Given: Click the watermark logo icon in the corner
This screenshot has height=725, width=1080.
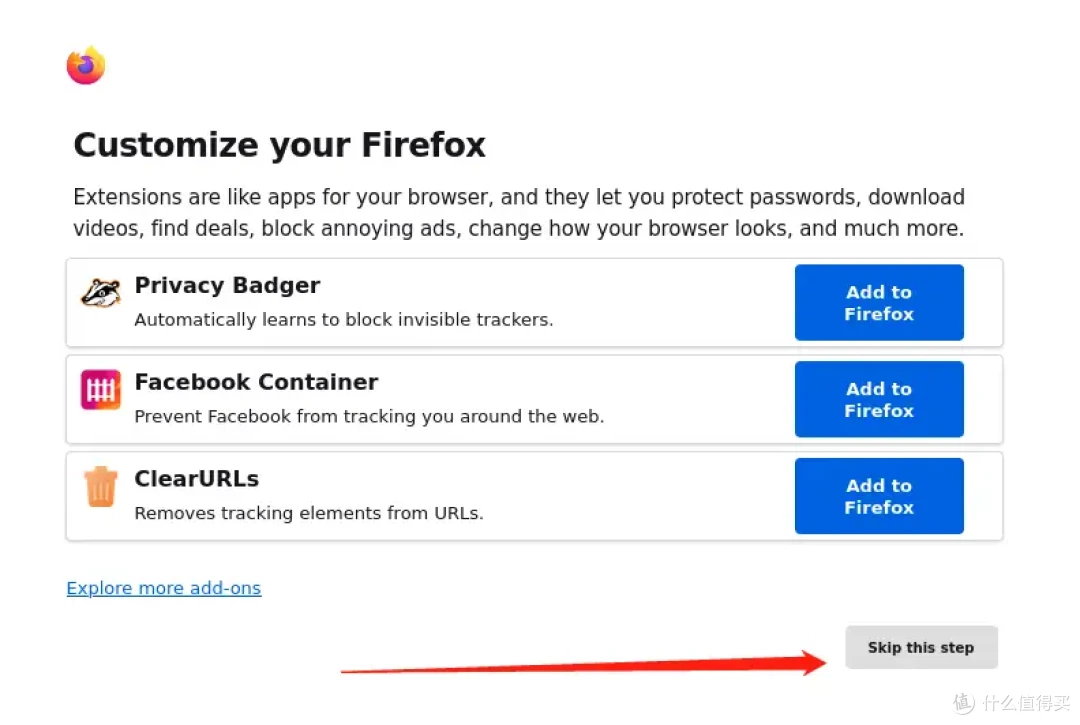Looking at the screenshot, I should coord(964,703).
